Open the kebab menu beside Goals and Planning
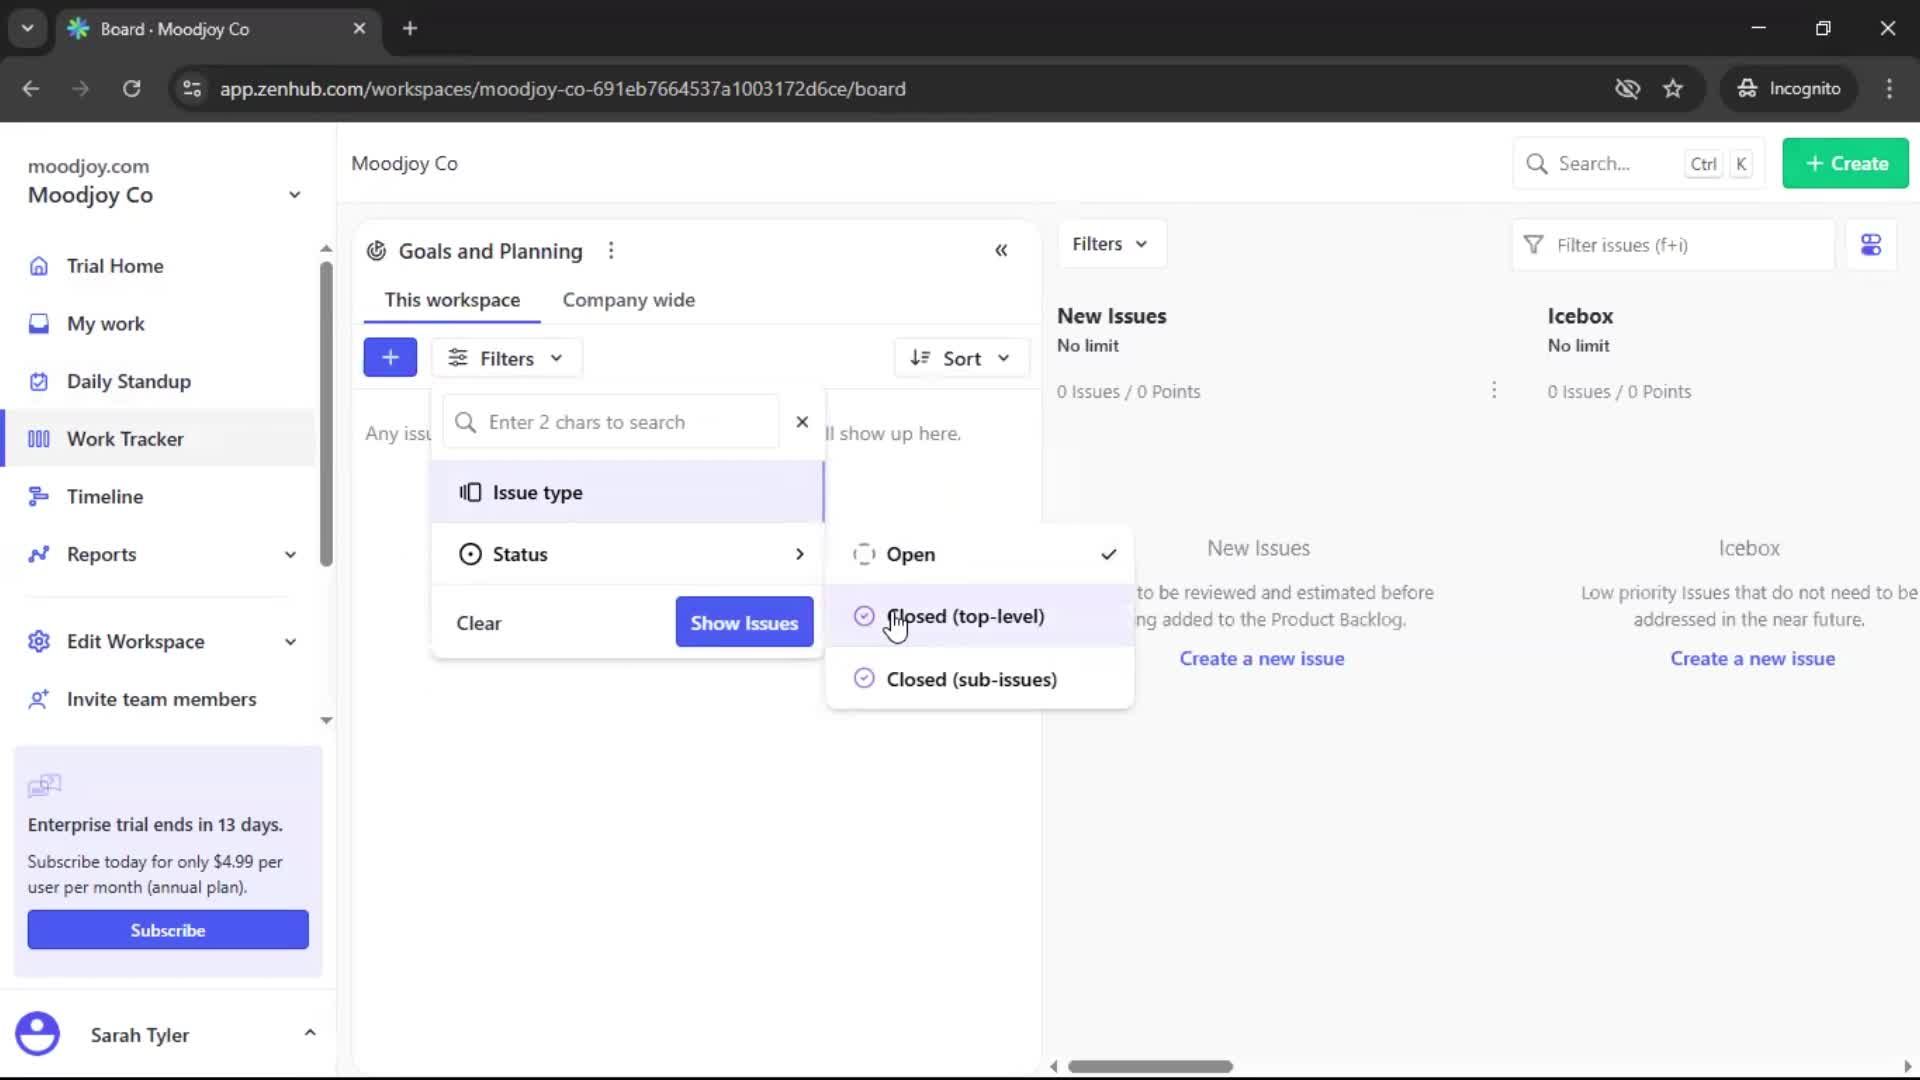The height and width of the screenshot is (1080, 1920). tap(611, 250)
